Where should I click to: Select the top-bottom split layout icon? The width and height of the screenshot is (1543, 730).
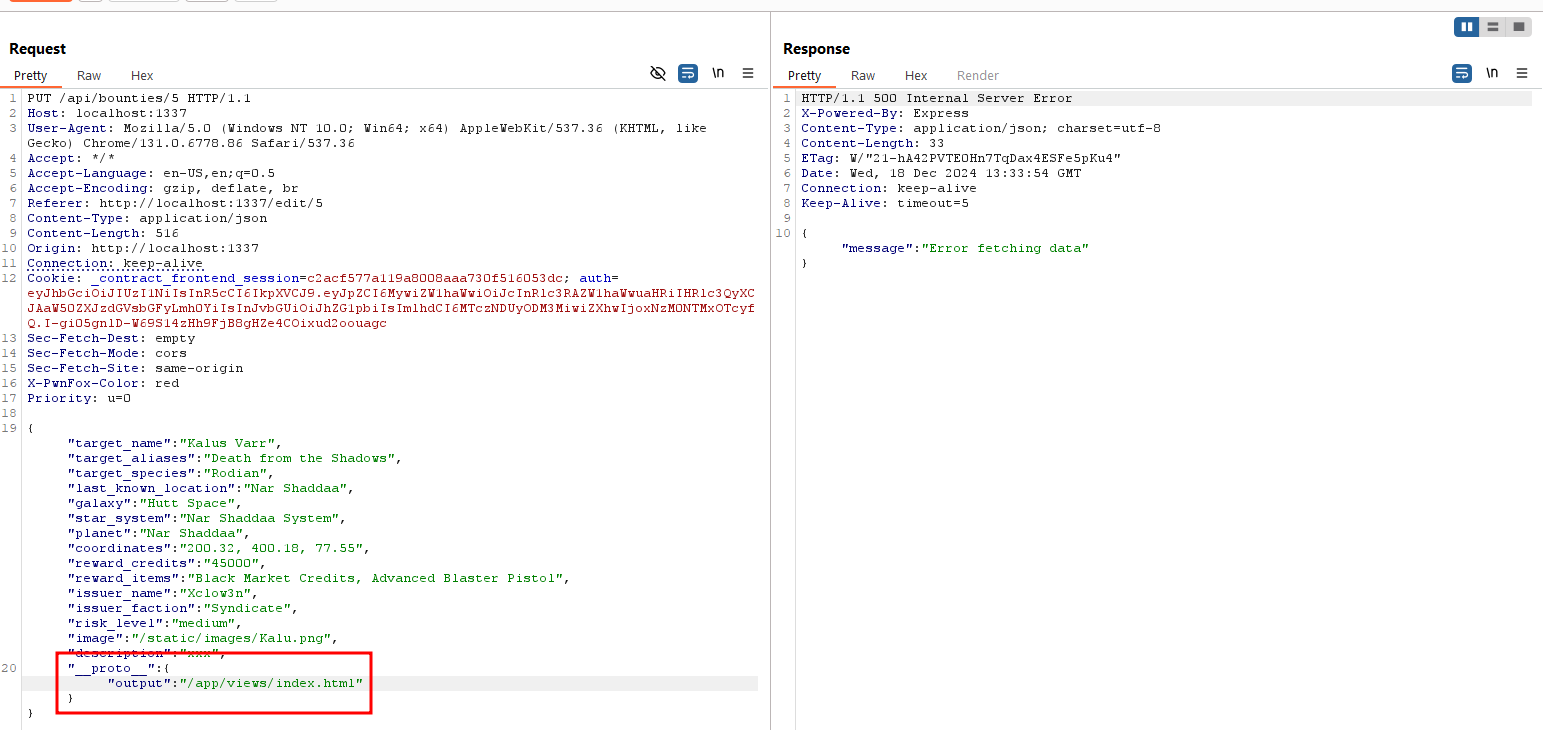[1493, 27]
